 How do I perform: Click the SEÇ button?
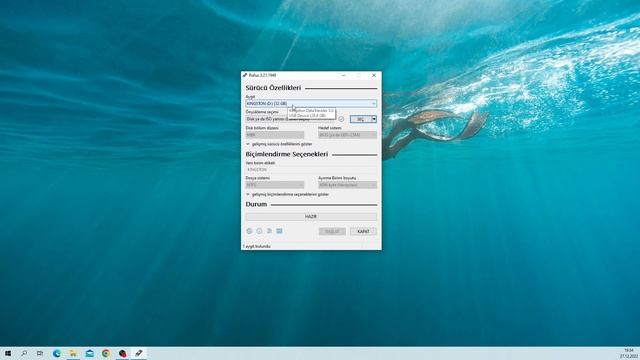(x=361, y=119)
